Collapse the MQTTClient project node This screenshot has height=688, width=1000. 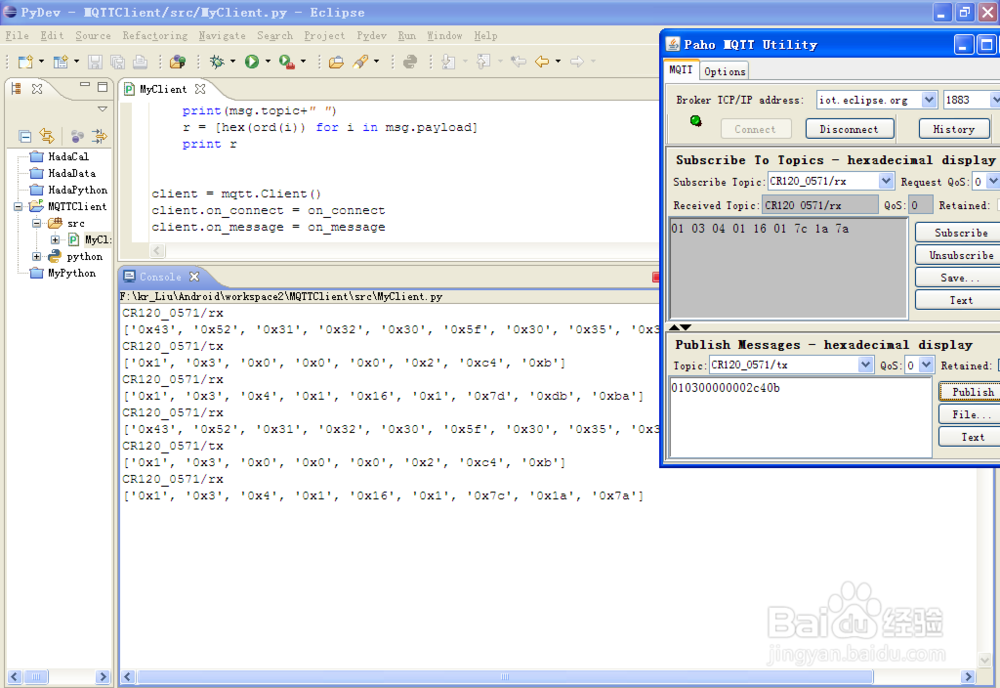click(x=18, y=207)
